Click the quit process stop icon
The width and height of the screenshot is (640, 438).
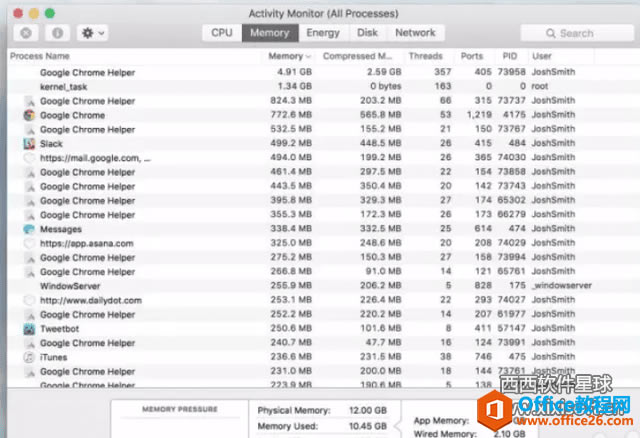[26, 33]
